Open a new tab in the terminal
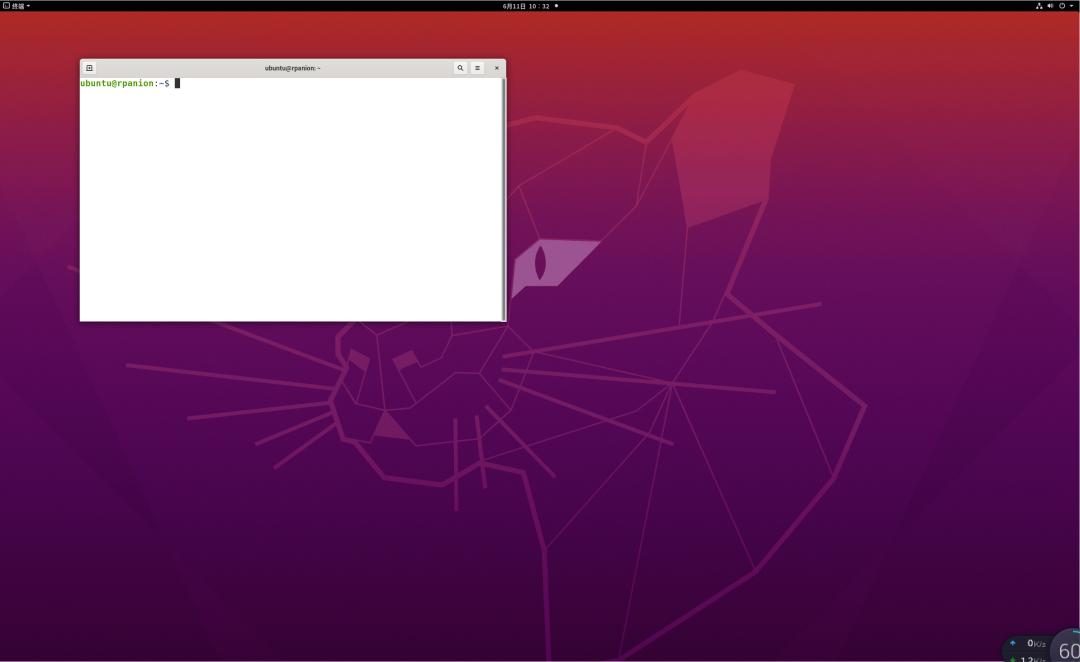The image size is (1080, 662). (x=89, y=68)
